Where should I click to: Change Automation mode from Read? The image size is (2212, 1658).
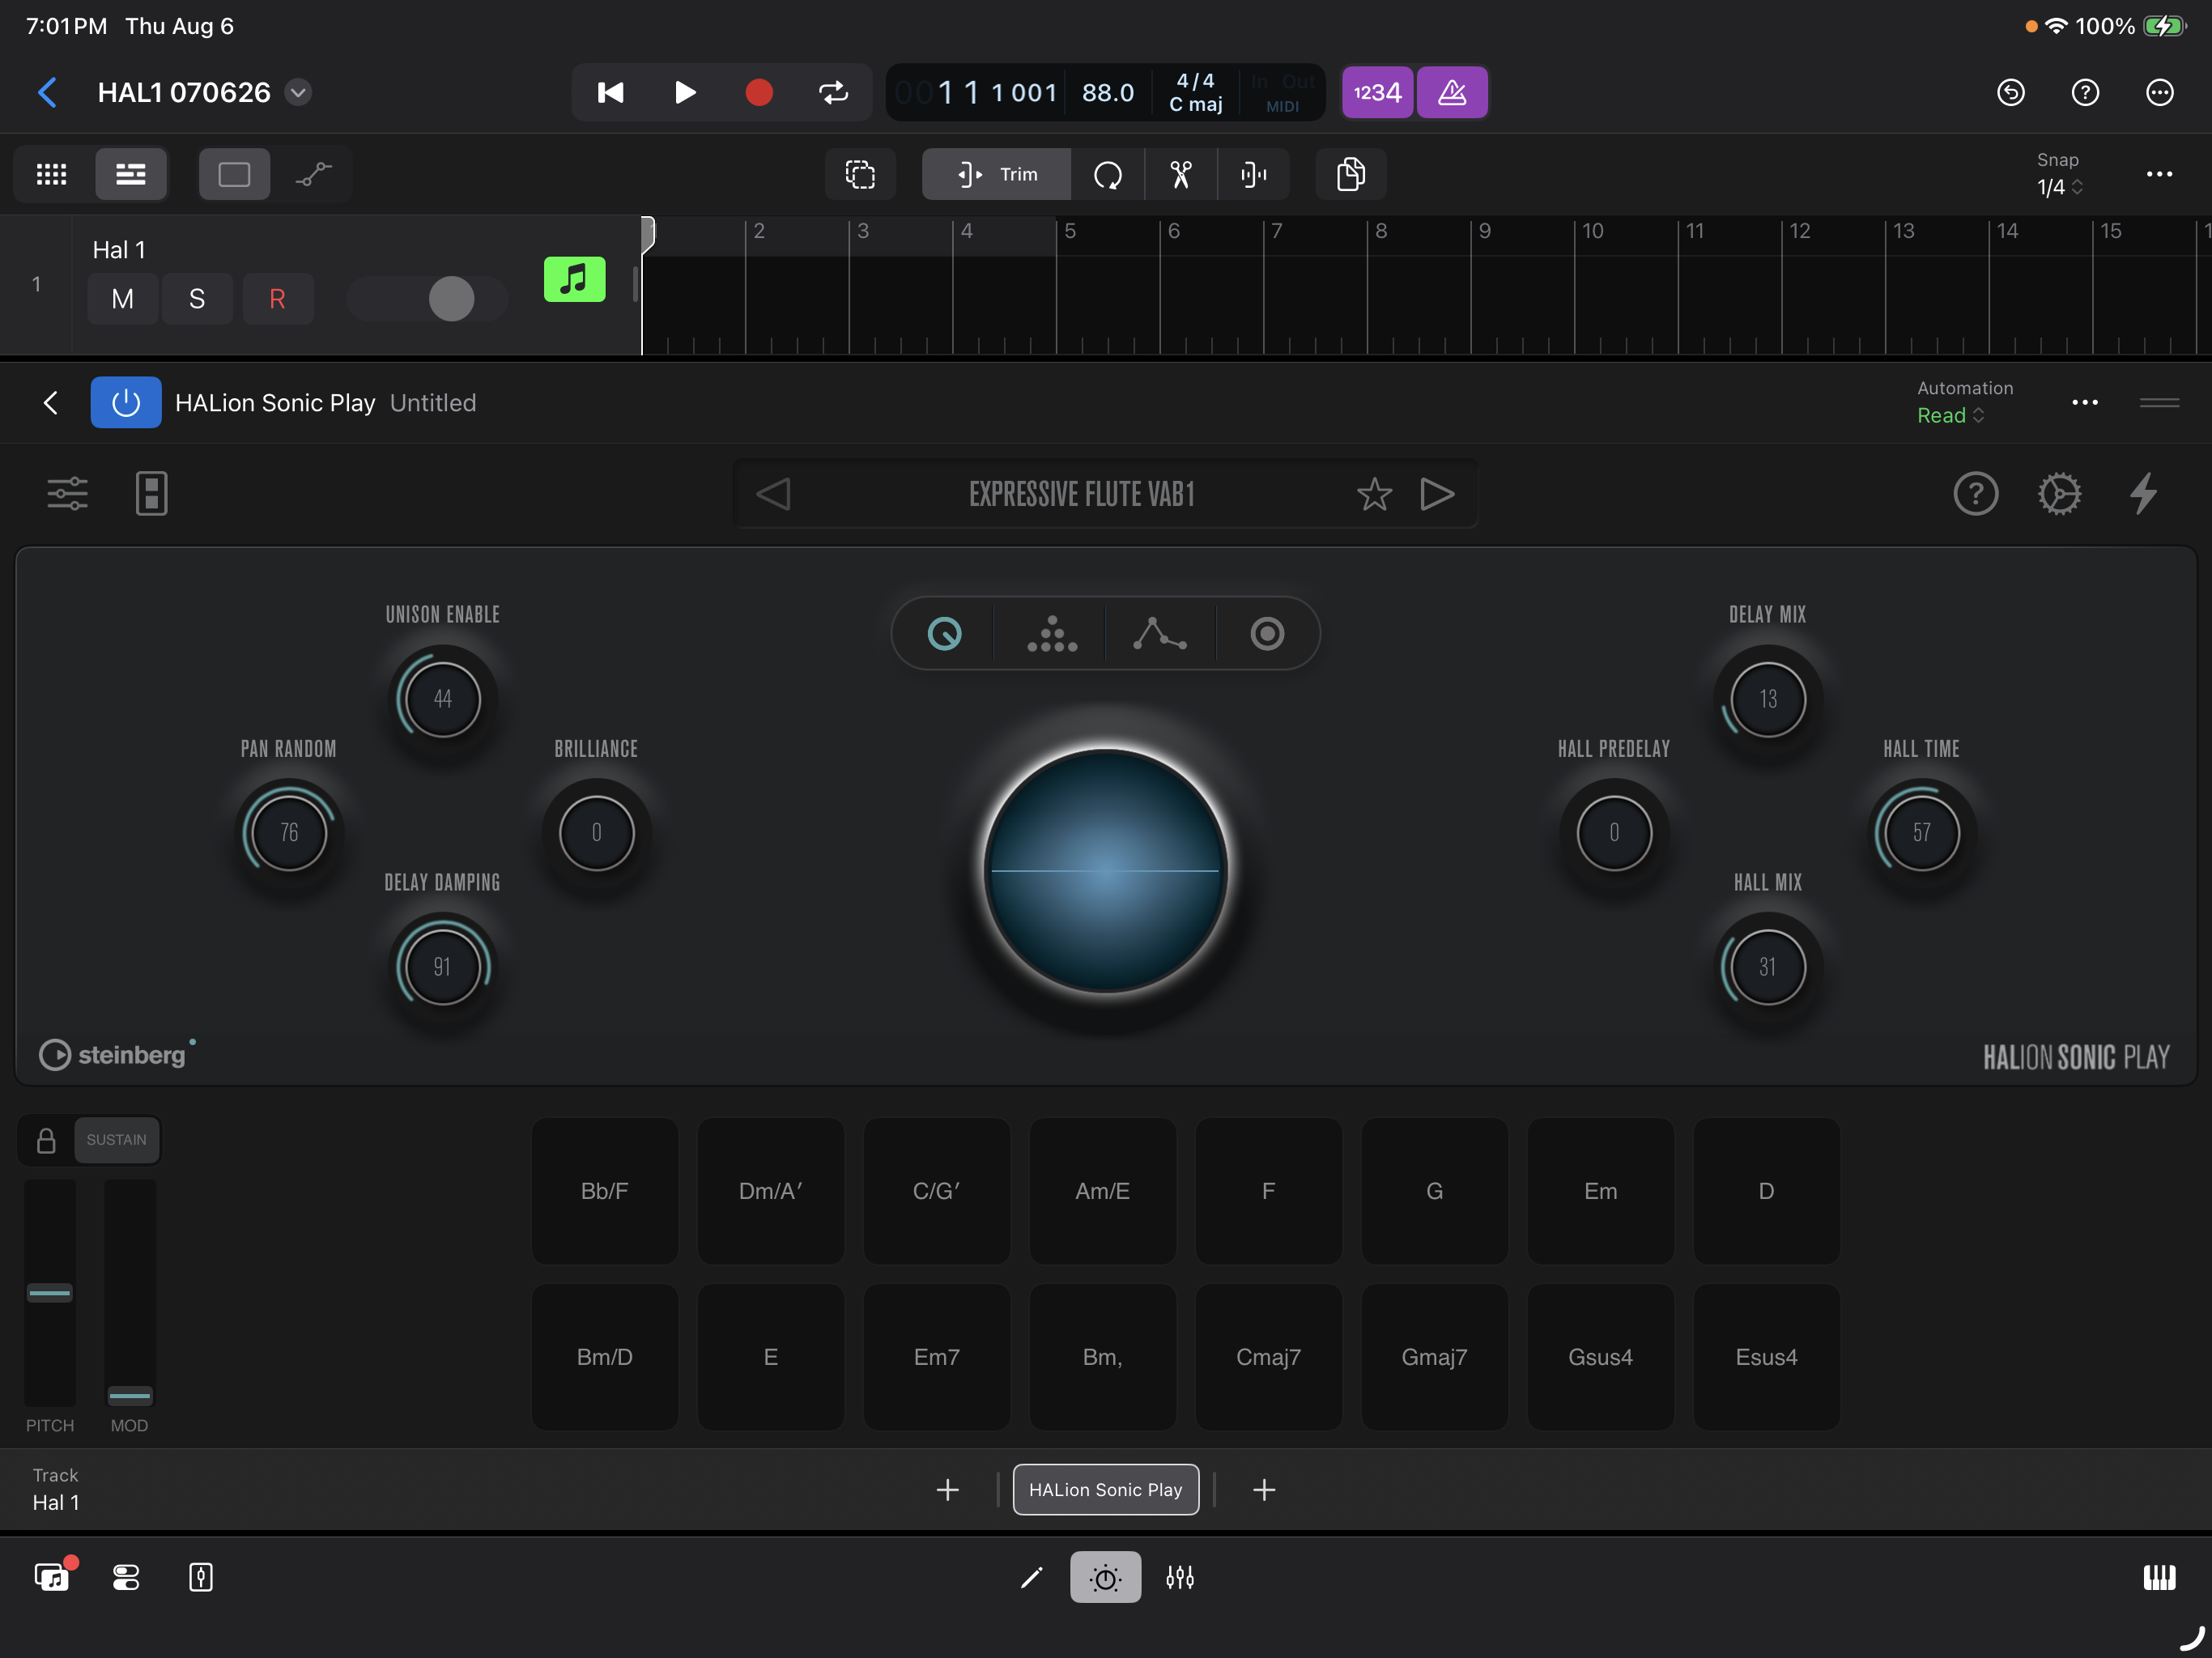(x=1950, y=415)
